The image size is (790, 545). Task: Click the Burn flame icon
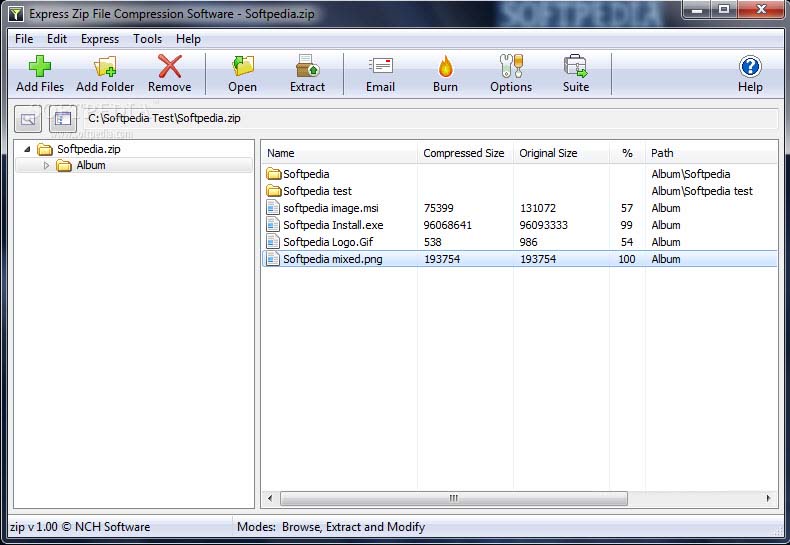pos(445,67)
